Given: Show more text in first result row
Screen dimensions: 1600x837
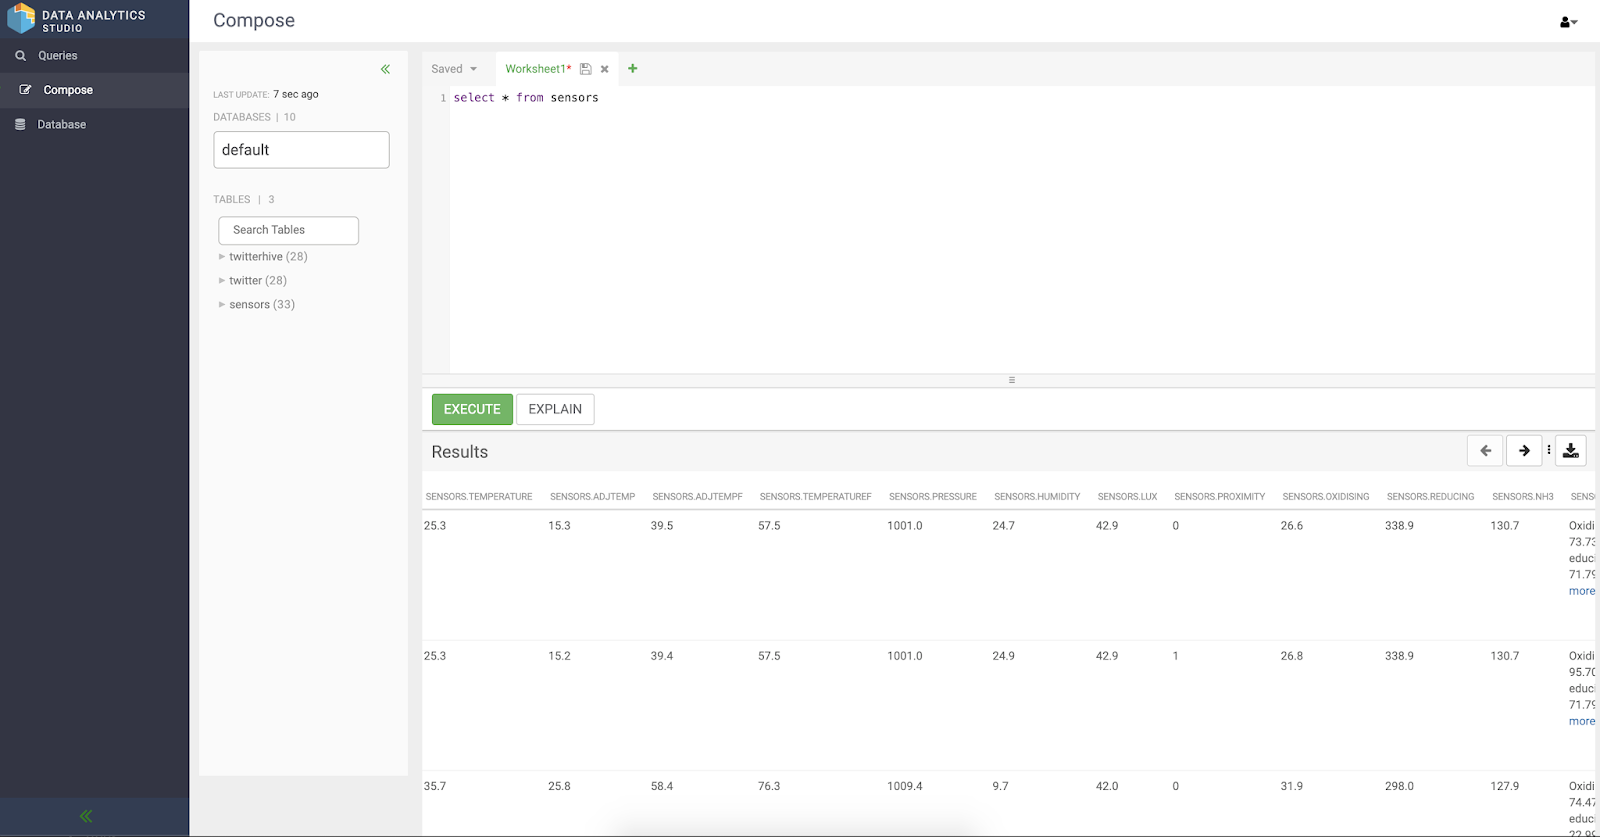Looking at the screenshot, I should [1582, 591].
